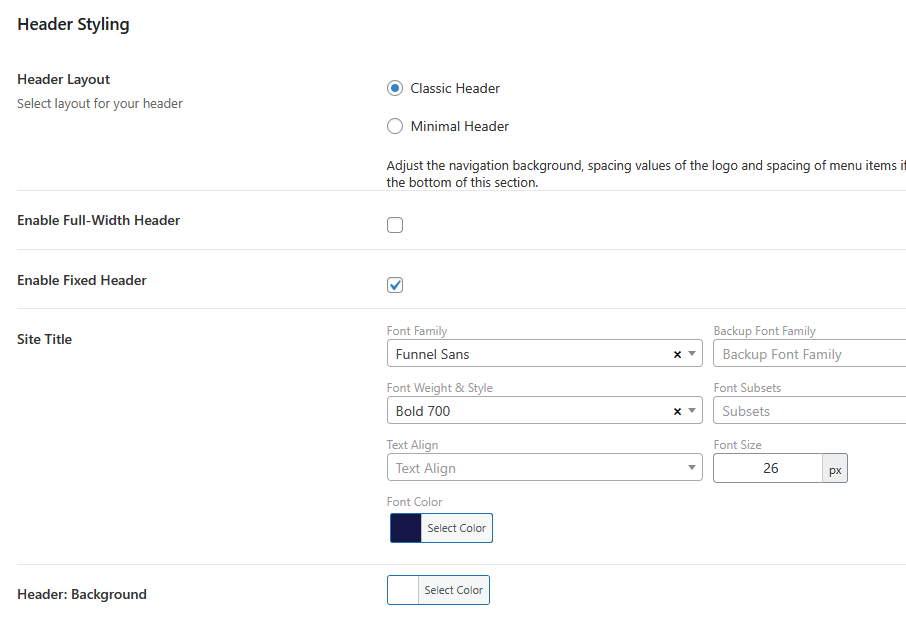The image size is (906, 619).
Task: Click the Font Size field label
Action: pyautogui.click(x=737, y=445)
